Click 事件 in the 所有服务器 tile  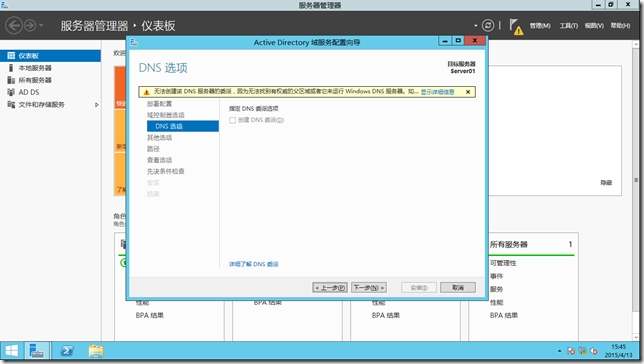[x=496, y=276]
